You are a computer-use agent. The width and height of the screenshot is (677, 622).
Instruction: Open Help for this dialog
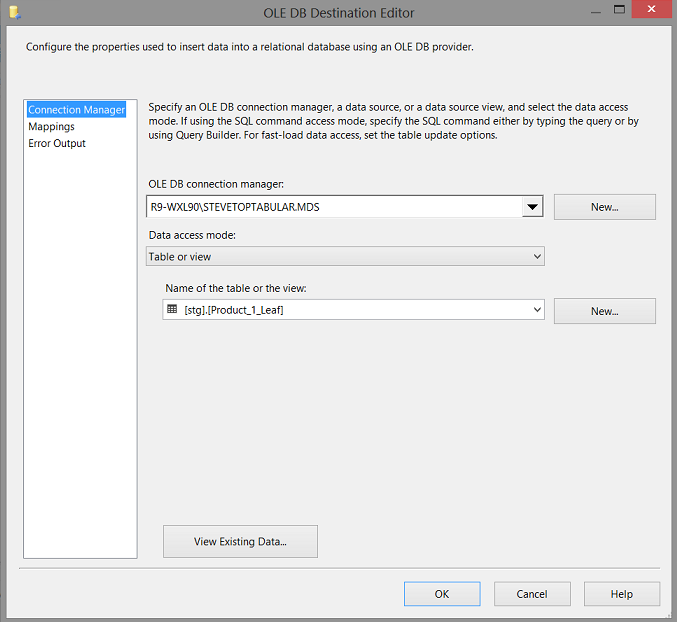pos(621,594)
